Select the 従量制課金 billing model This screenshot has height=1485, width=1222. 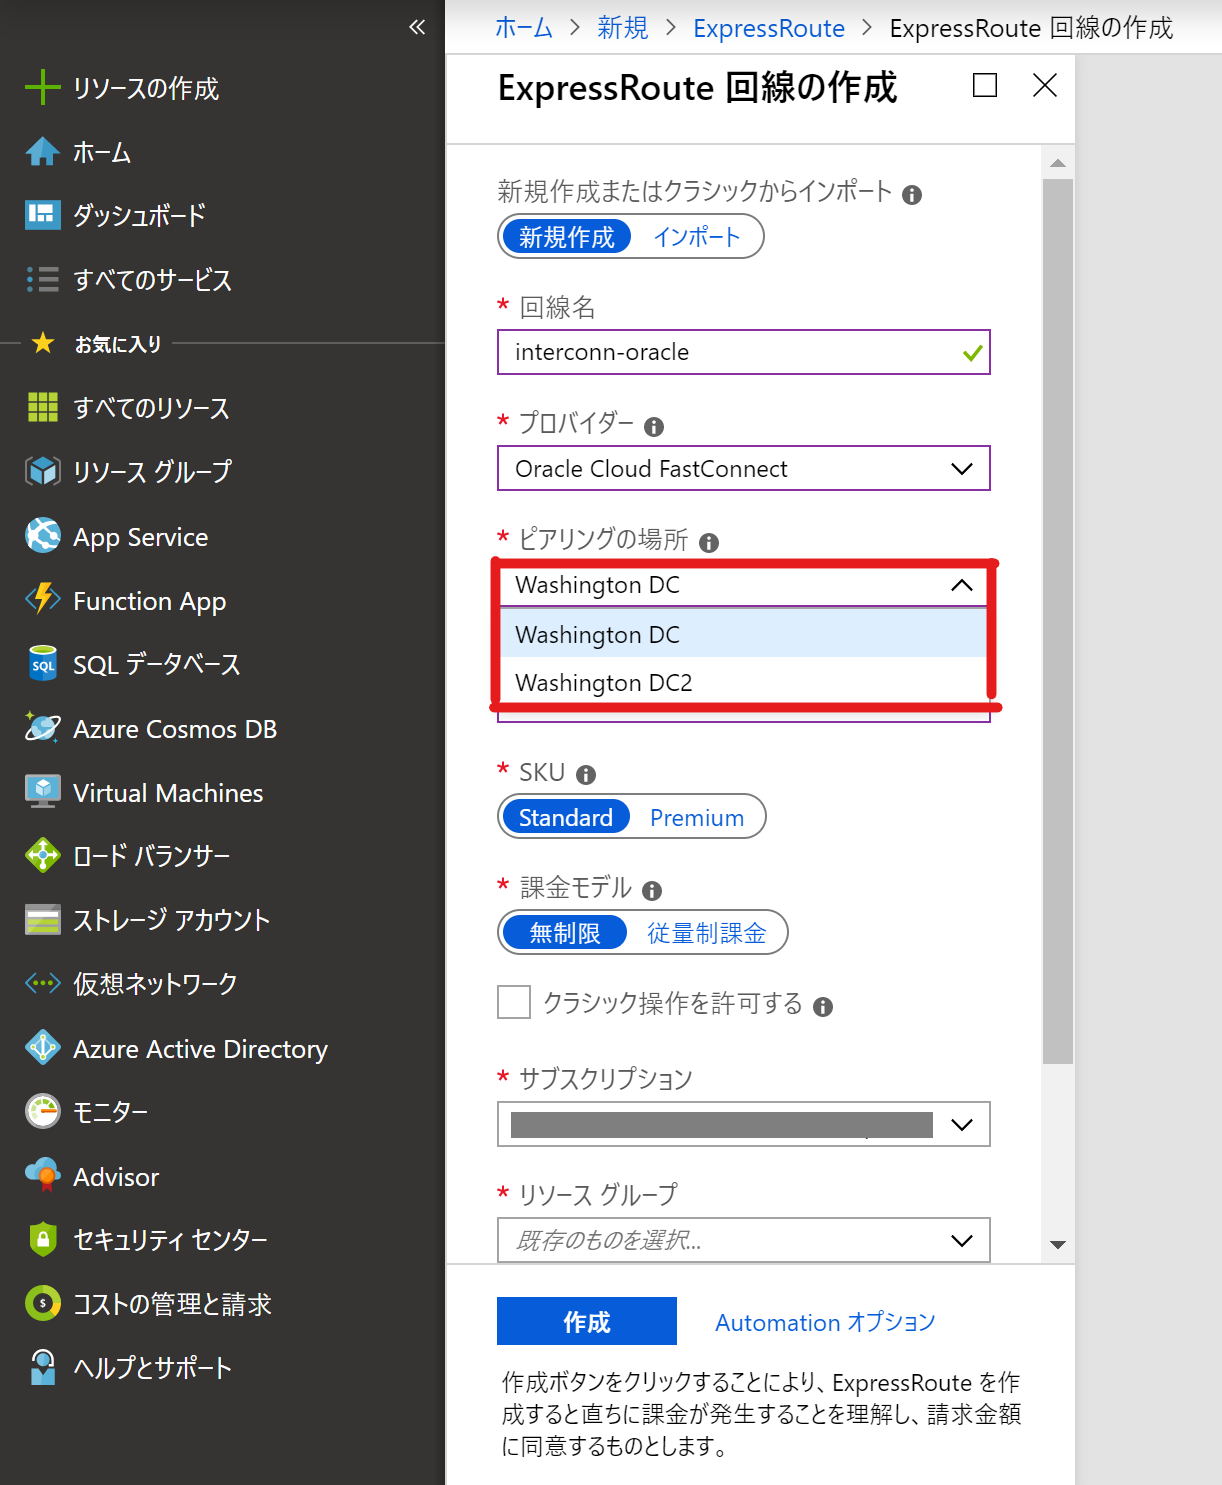tap(706, 933)
